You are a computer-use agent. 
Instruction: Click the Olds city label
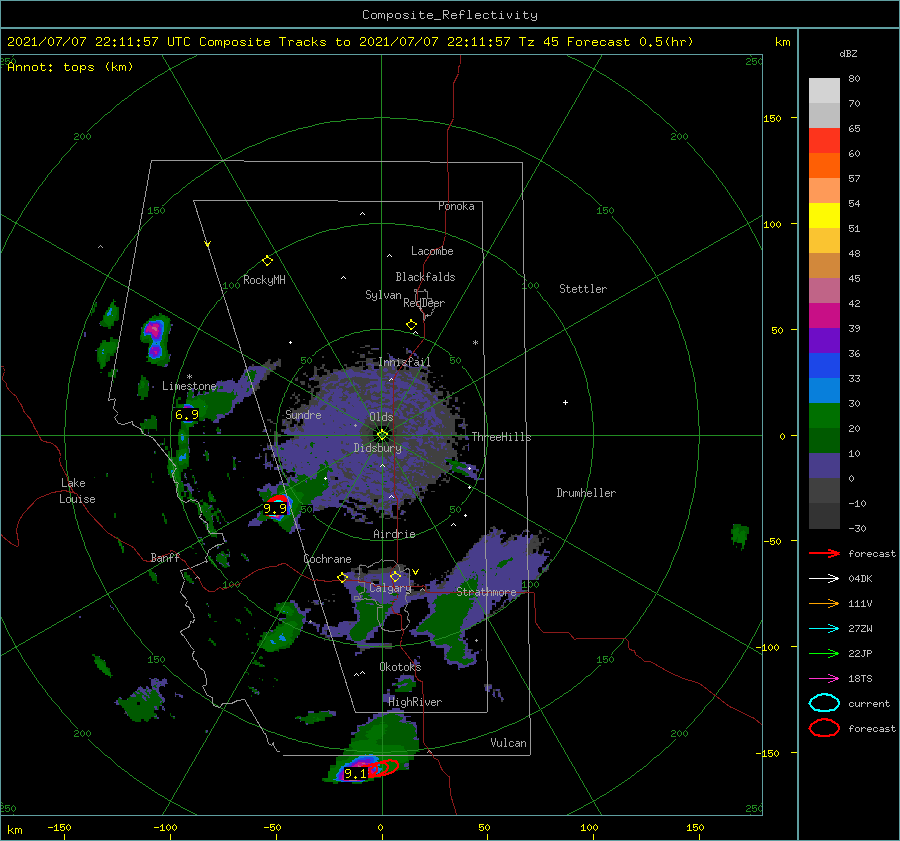tap(381, 417)
